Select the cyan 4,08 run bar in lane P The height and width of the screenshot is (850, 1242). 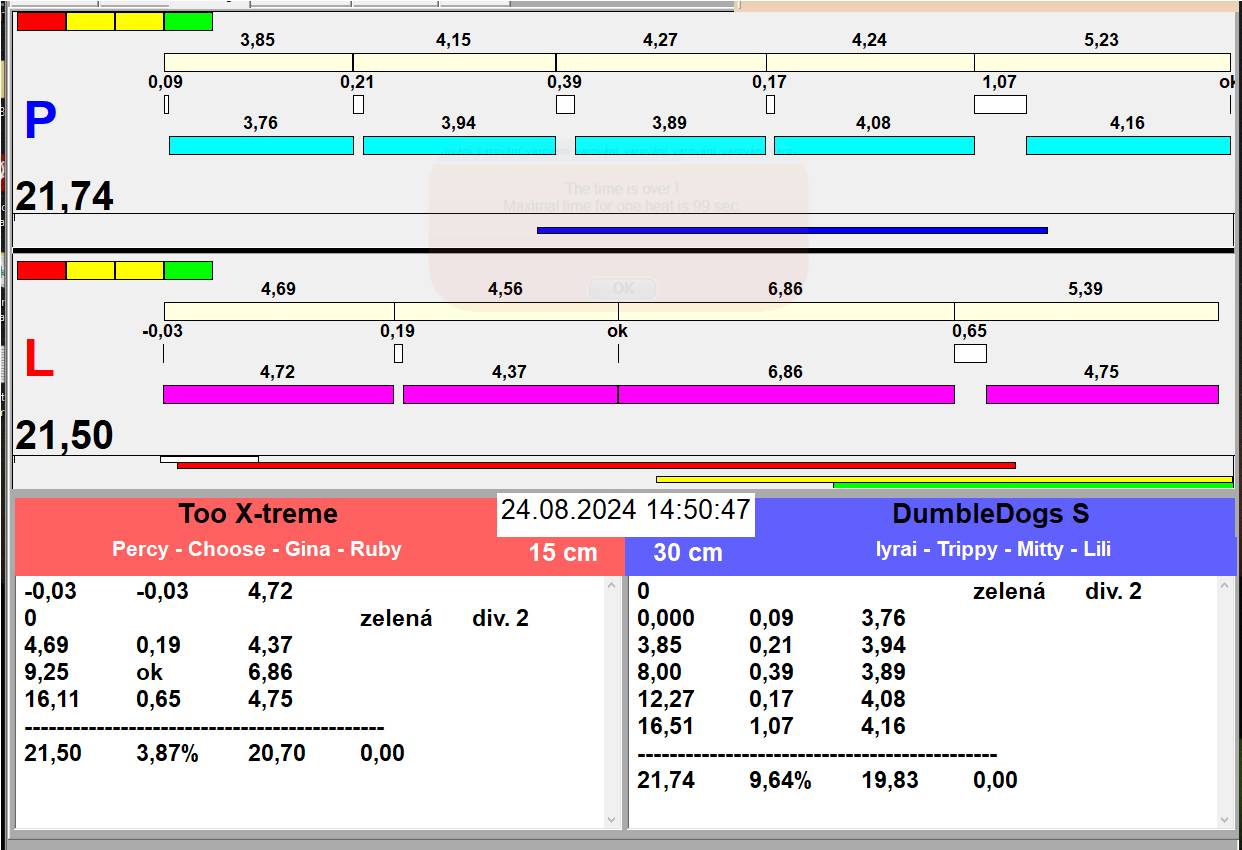874,145
